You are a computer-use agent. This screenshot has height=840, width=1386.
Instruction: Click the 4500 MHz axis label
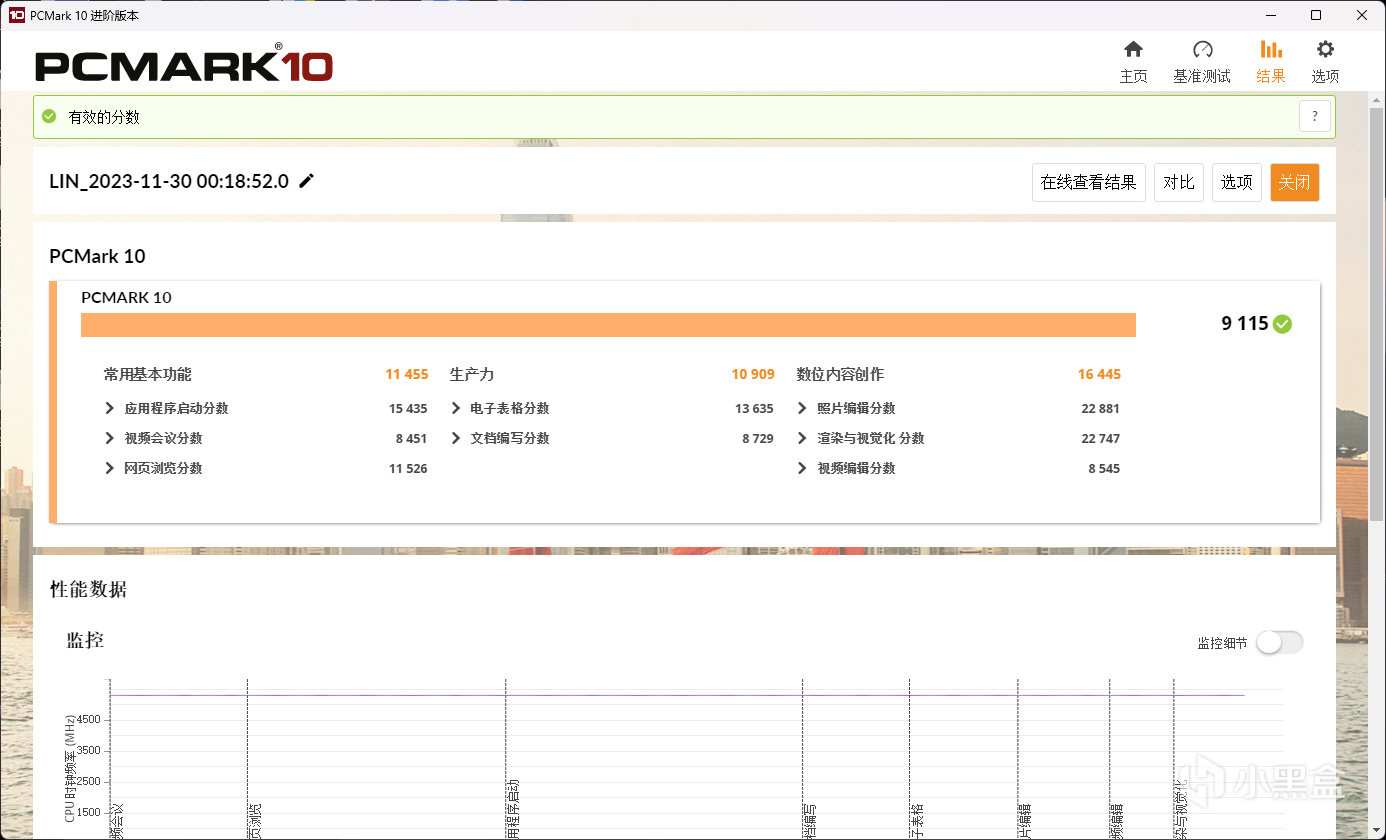tap(88, 720)
